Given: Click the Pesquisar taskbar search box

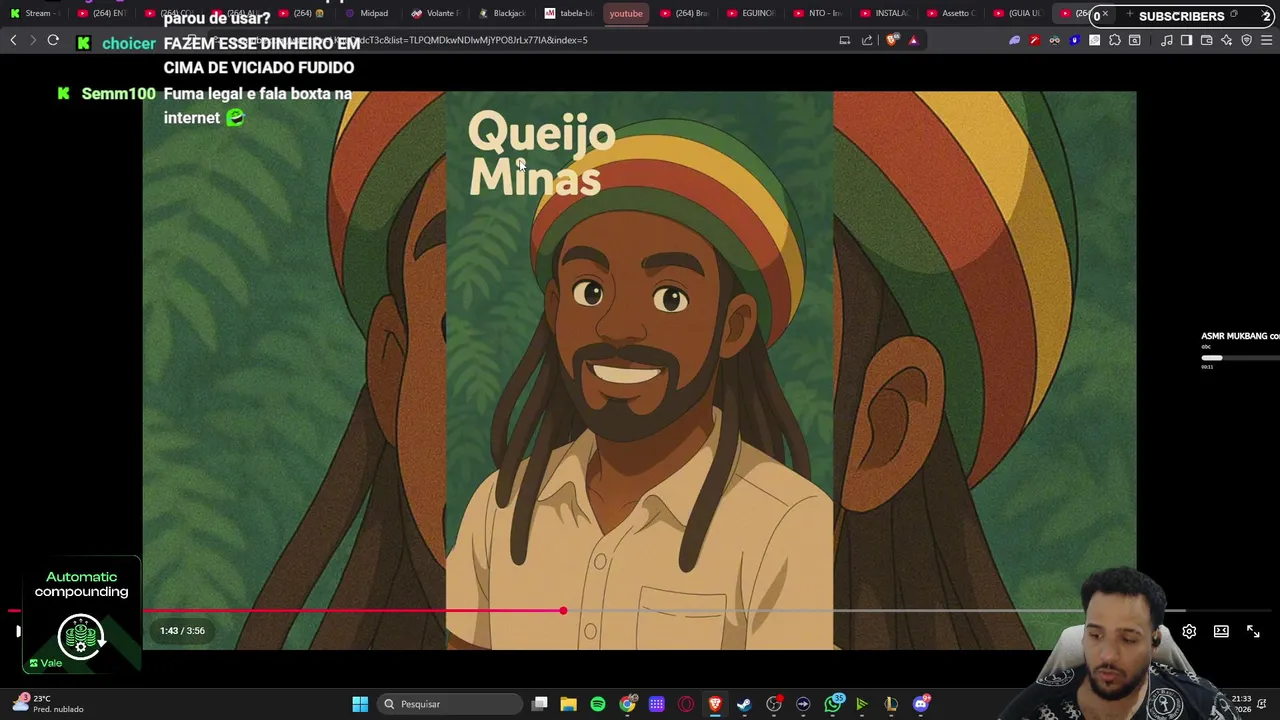Looking at the screenshot, I should tap(448, 704).
